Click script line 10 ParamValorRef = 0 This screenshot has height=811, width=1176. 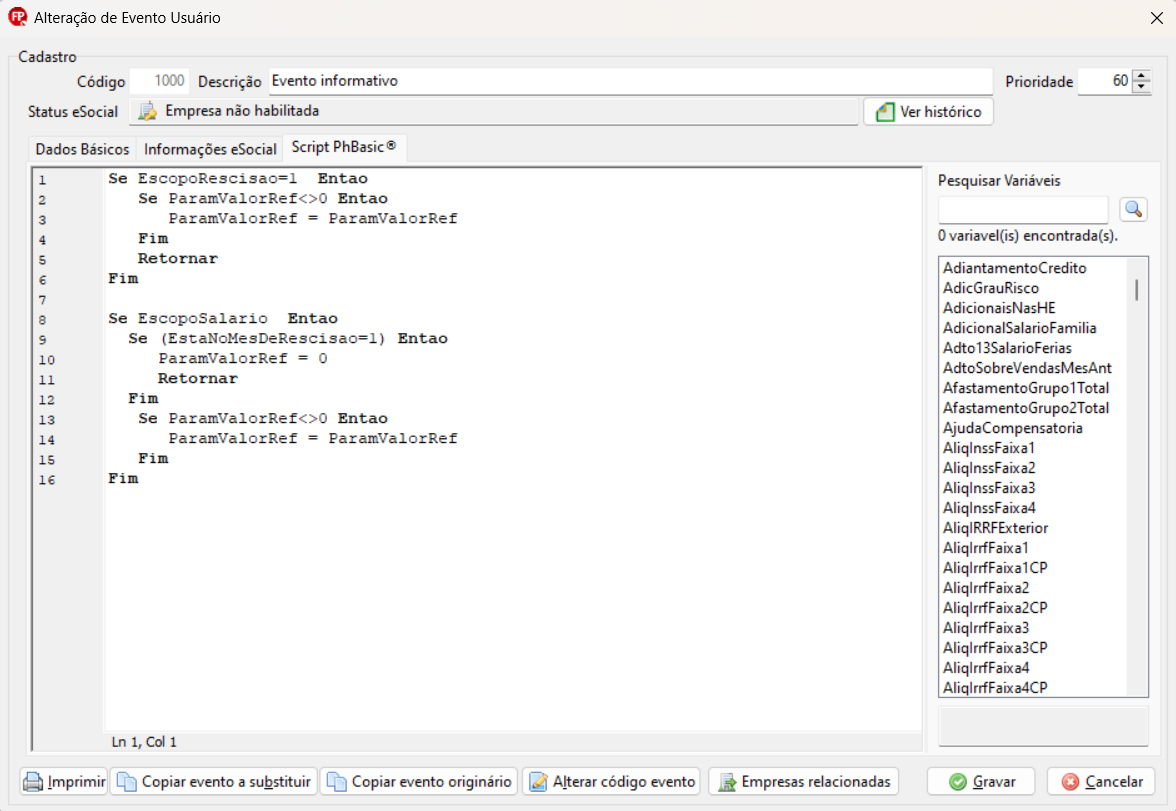tap(243, 359)
